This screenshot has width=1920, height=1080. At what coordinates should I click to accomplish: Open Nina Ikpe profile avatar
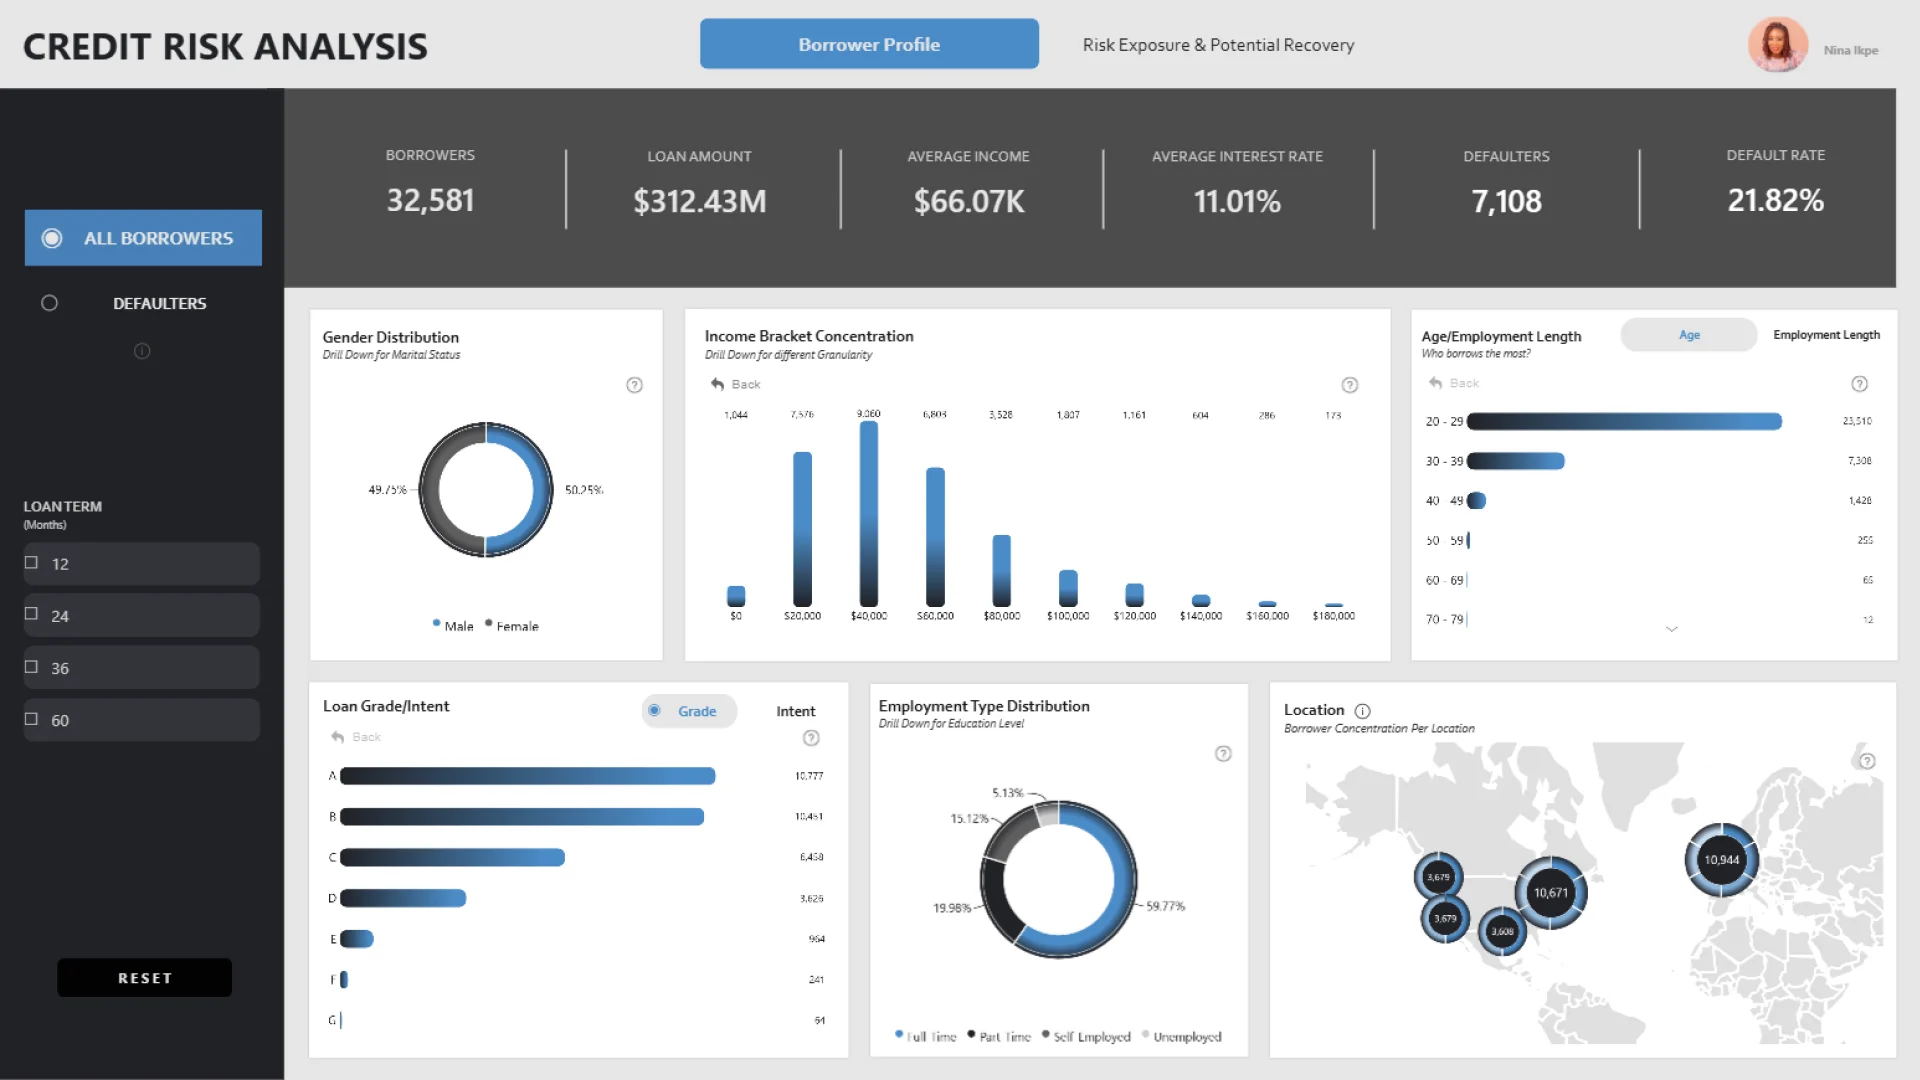point(1777,45)
